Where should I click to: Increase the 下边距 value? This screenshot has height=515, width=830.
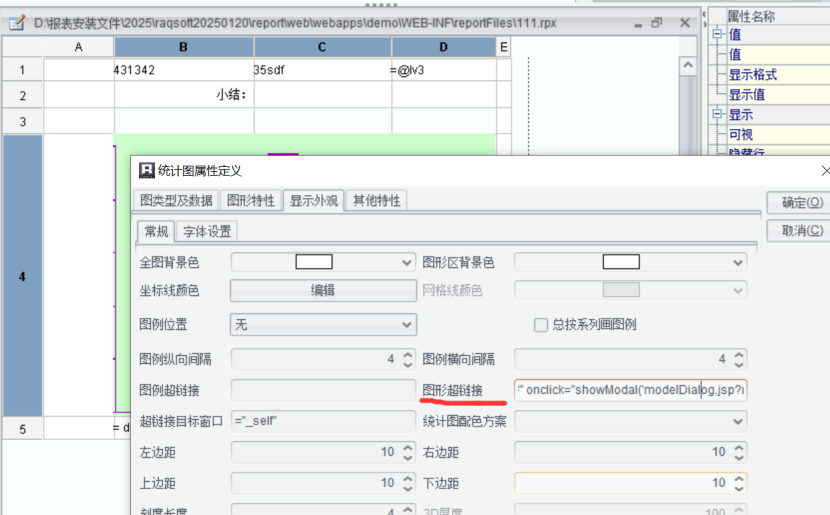pyautogui.click(x=739, y=478)
